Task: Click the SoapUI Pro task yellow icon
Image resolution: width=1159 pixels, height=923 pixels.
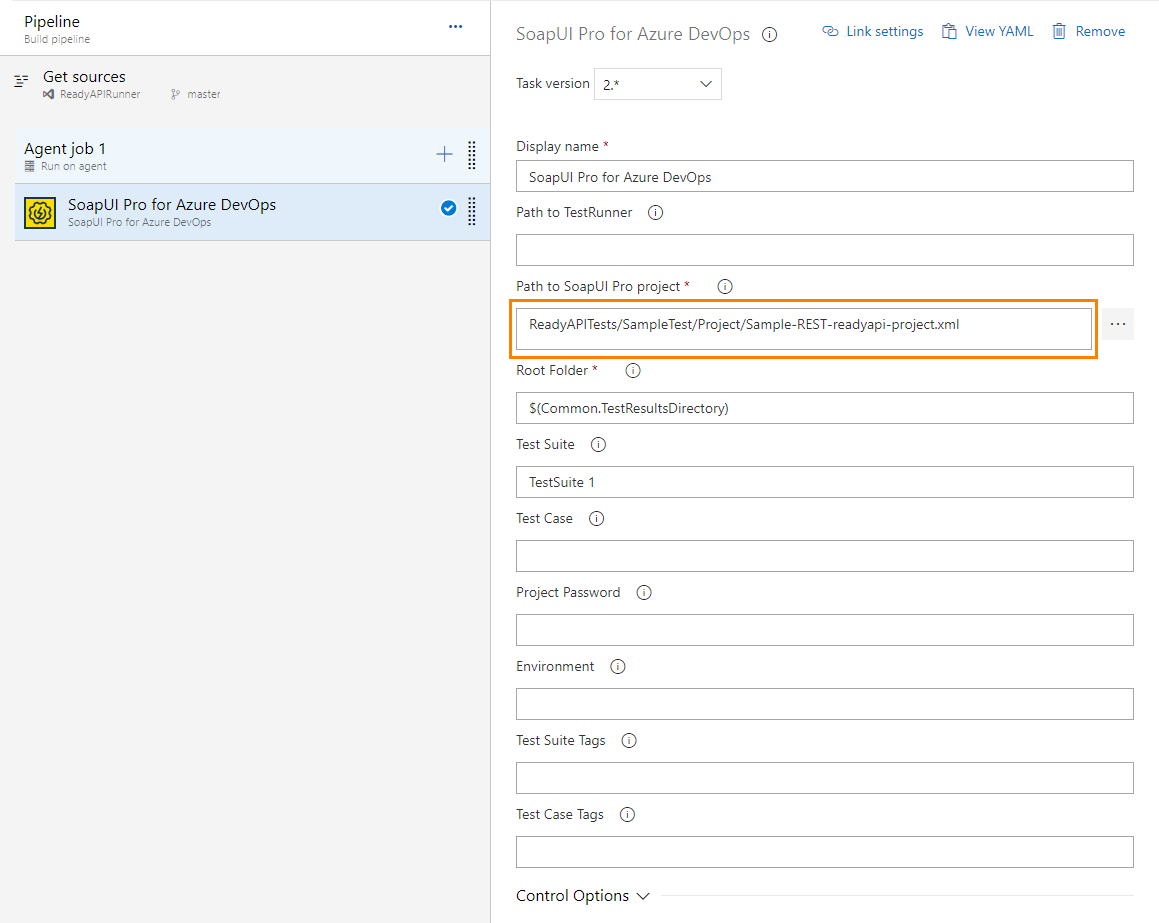Action: coord(40,213)
